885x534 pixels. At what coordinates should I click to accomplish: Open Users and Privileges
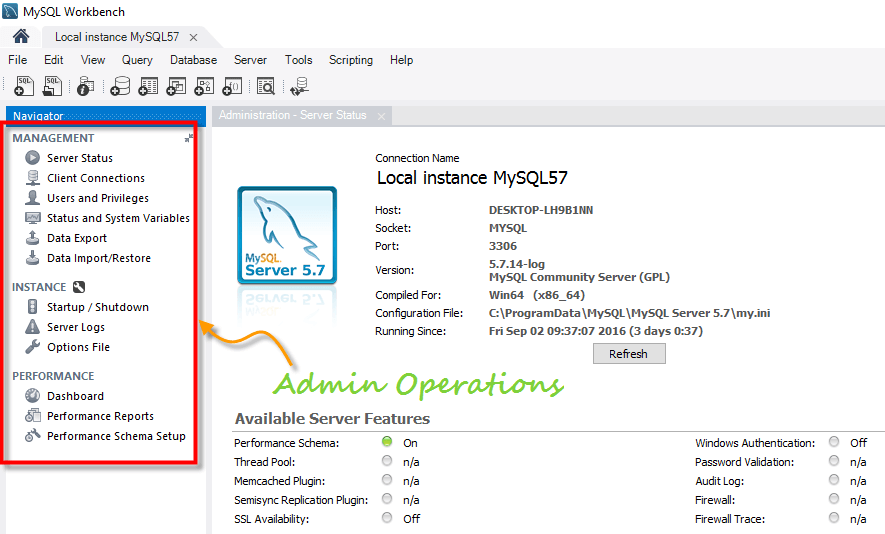click(98, 198)
